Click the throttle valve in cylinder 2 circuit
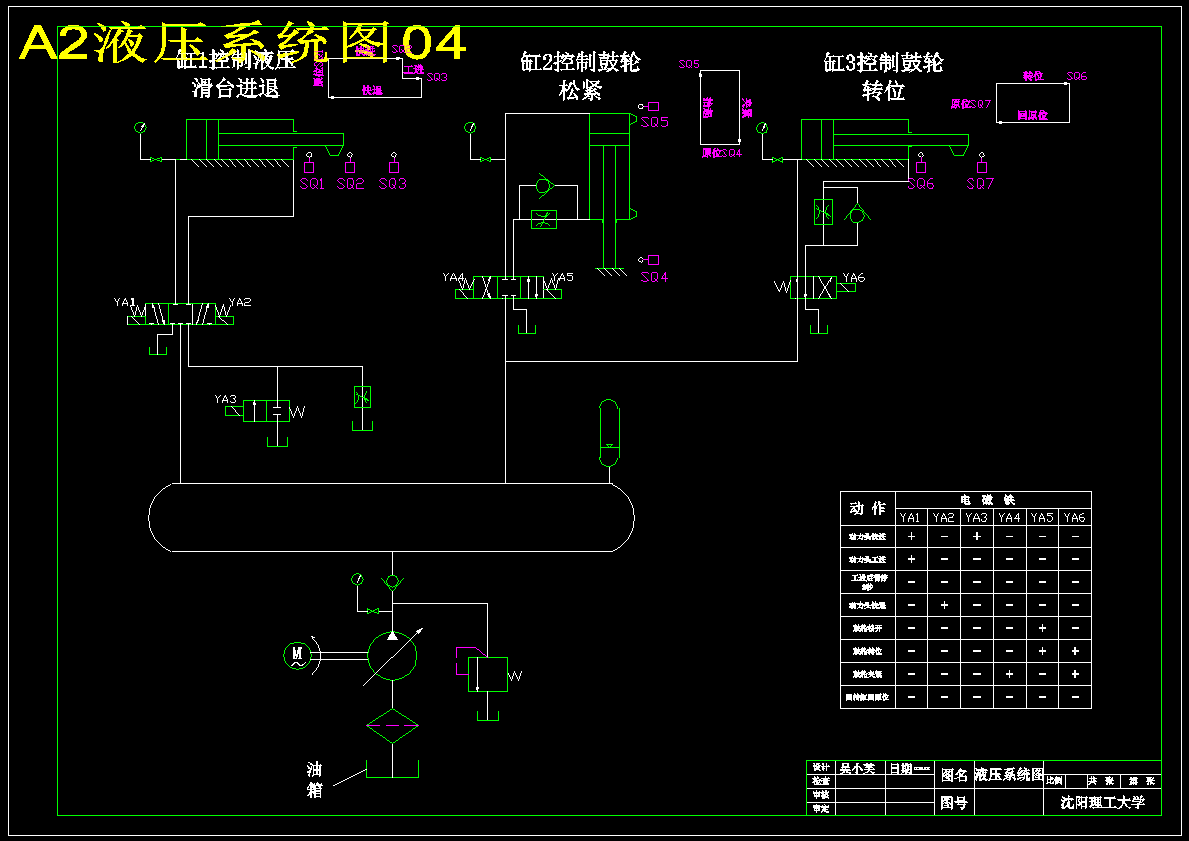Viewport: 1189px width, 841px height. tap(544, 220)
